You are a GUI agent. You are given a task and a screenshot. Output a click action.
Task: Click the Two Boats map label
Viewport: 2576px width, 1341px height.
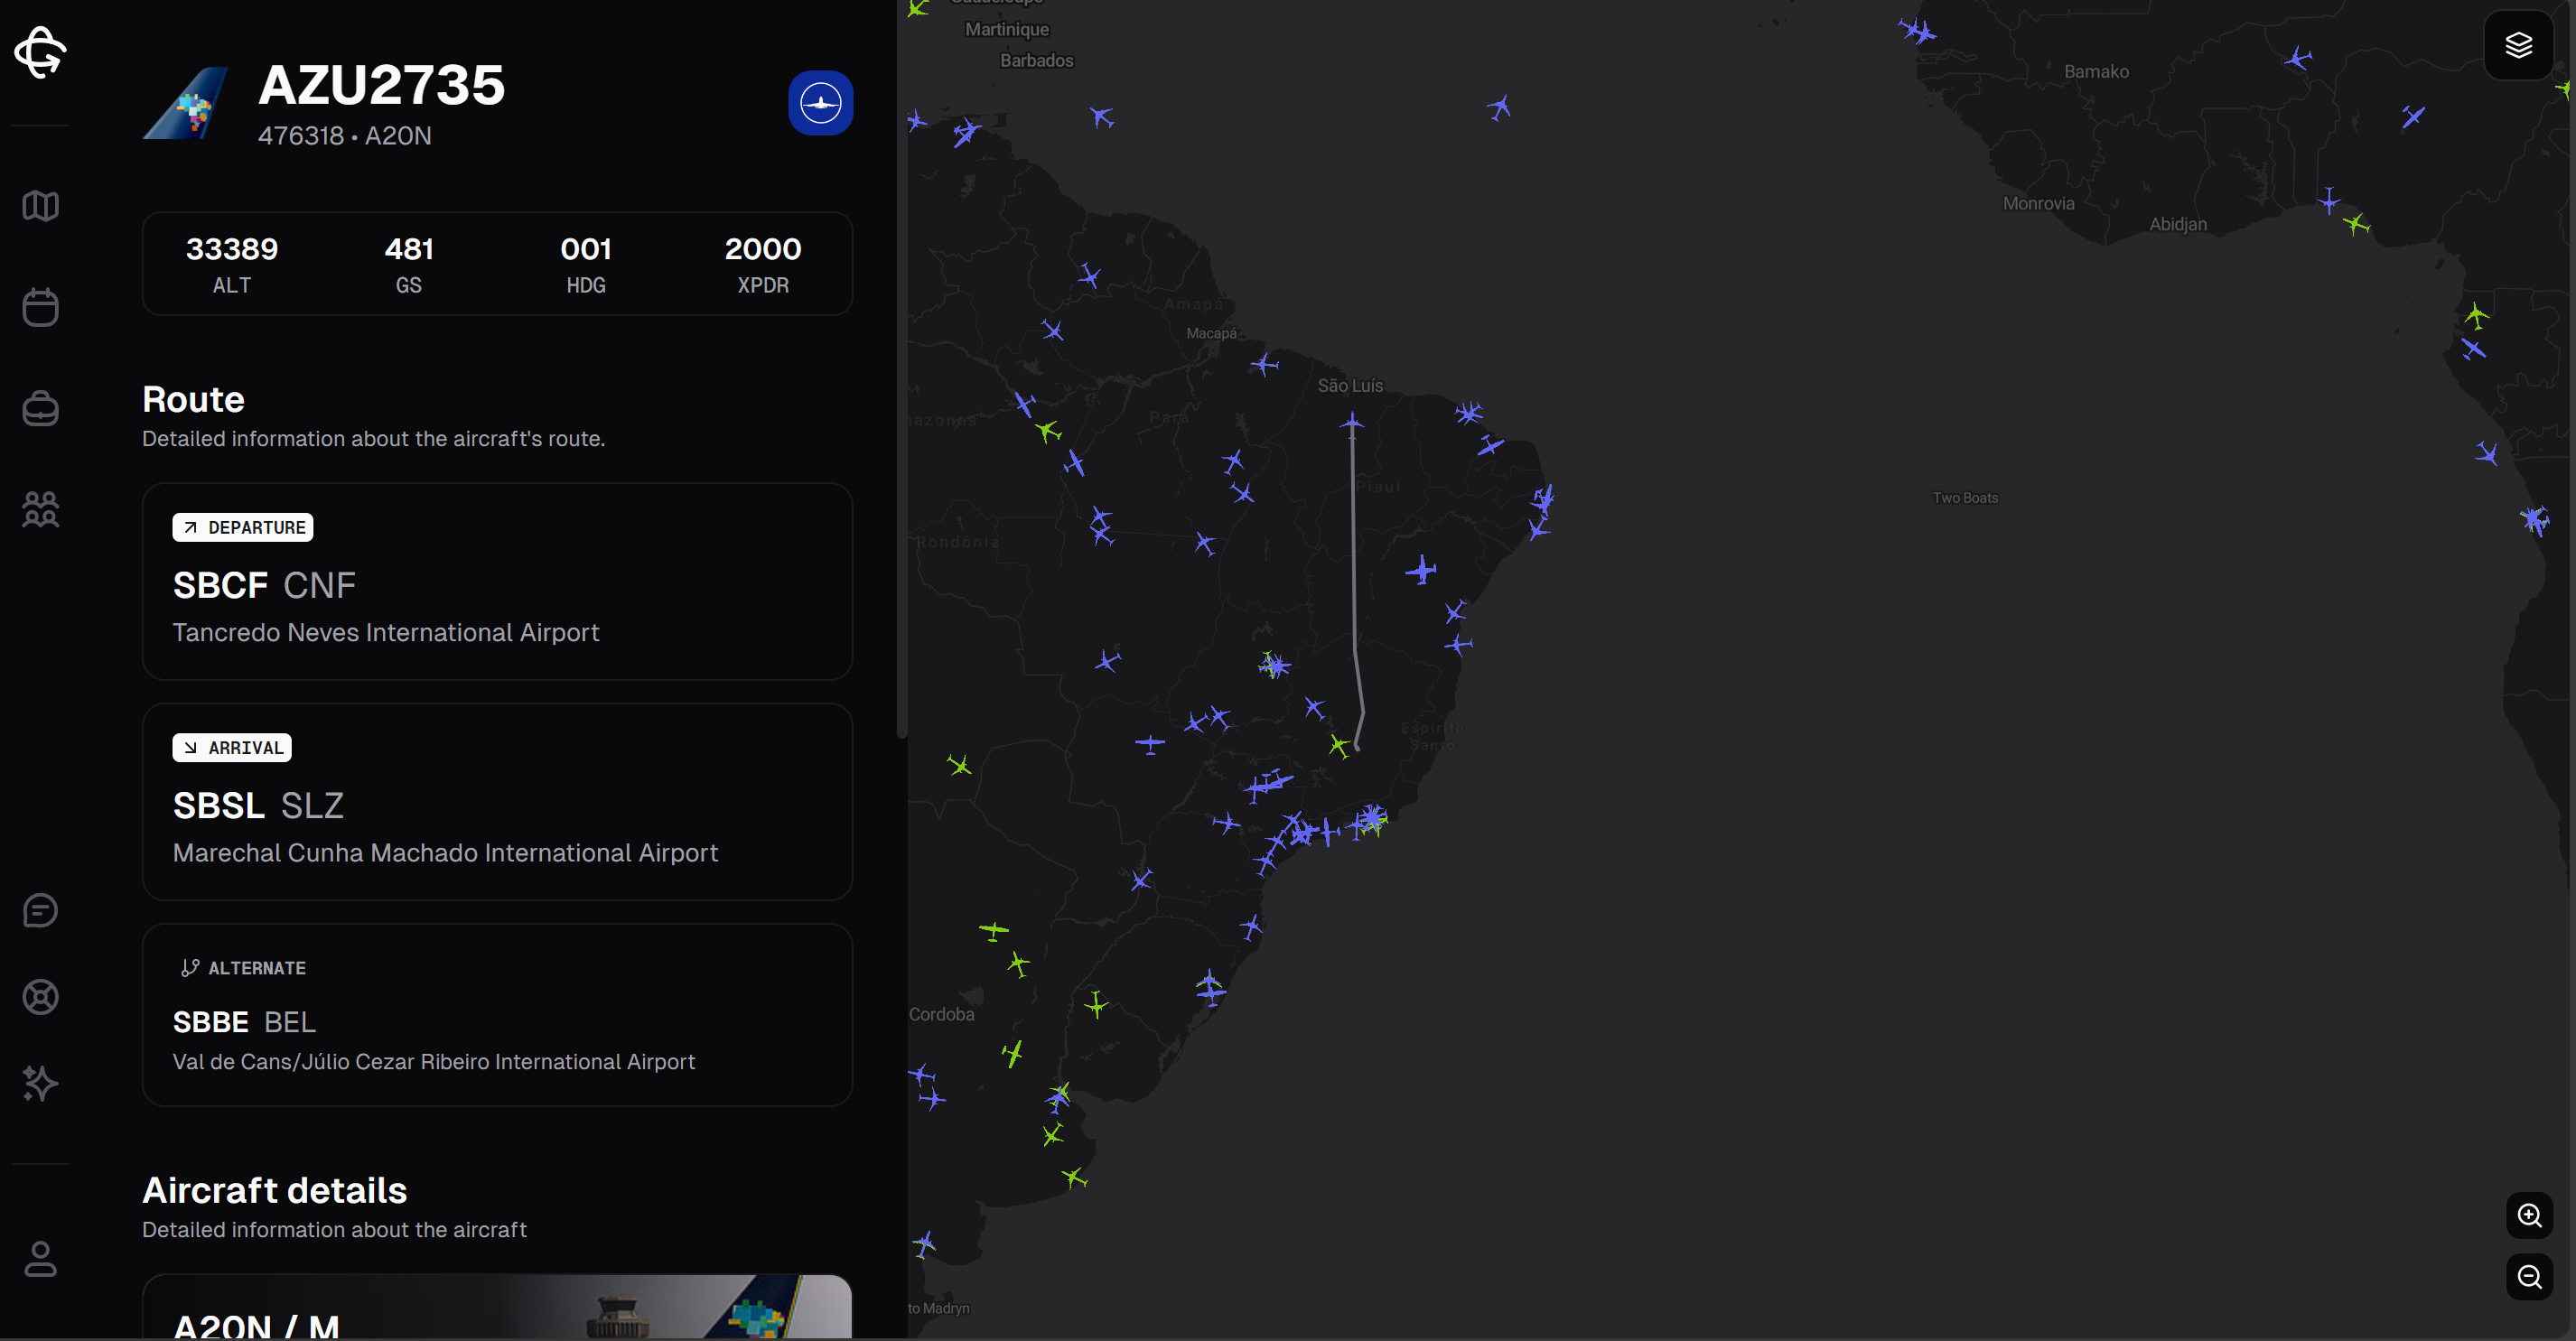coord(1965,497)
